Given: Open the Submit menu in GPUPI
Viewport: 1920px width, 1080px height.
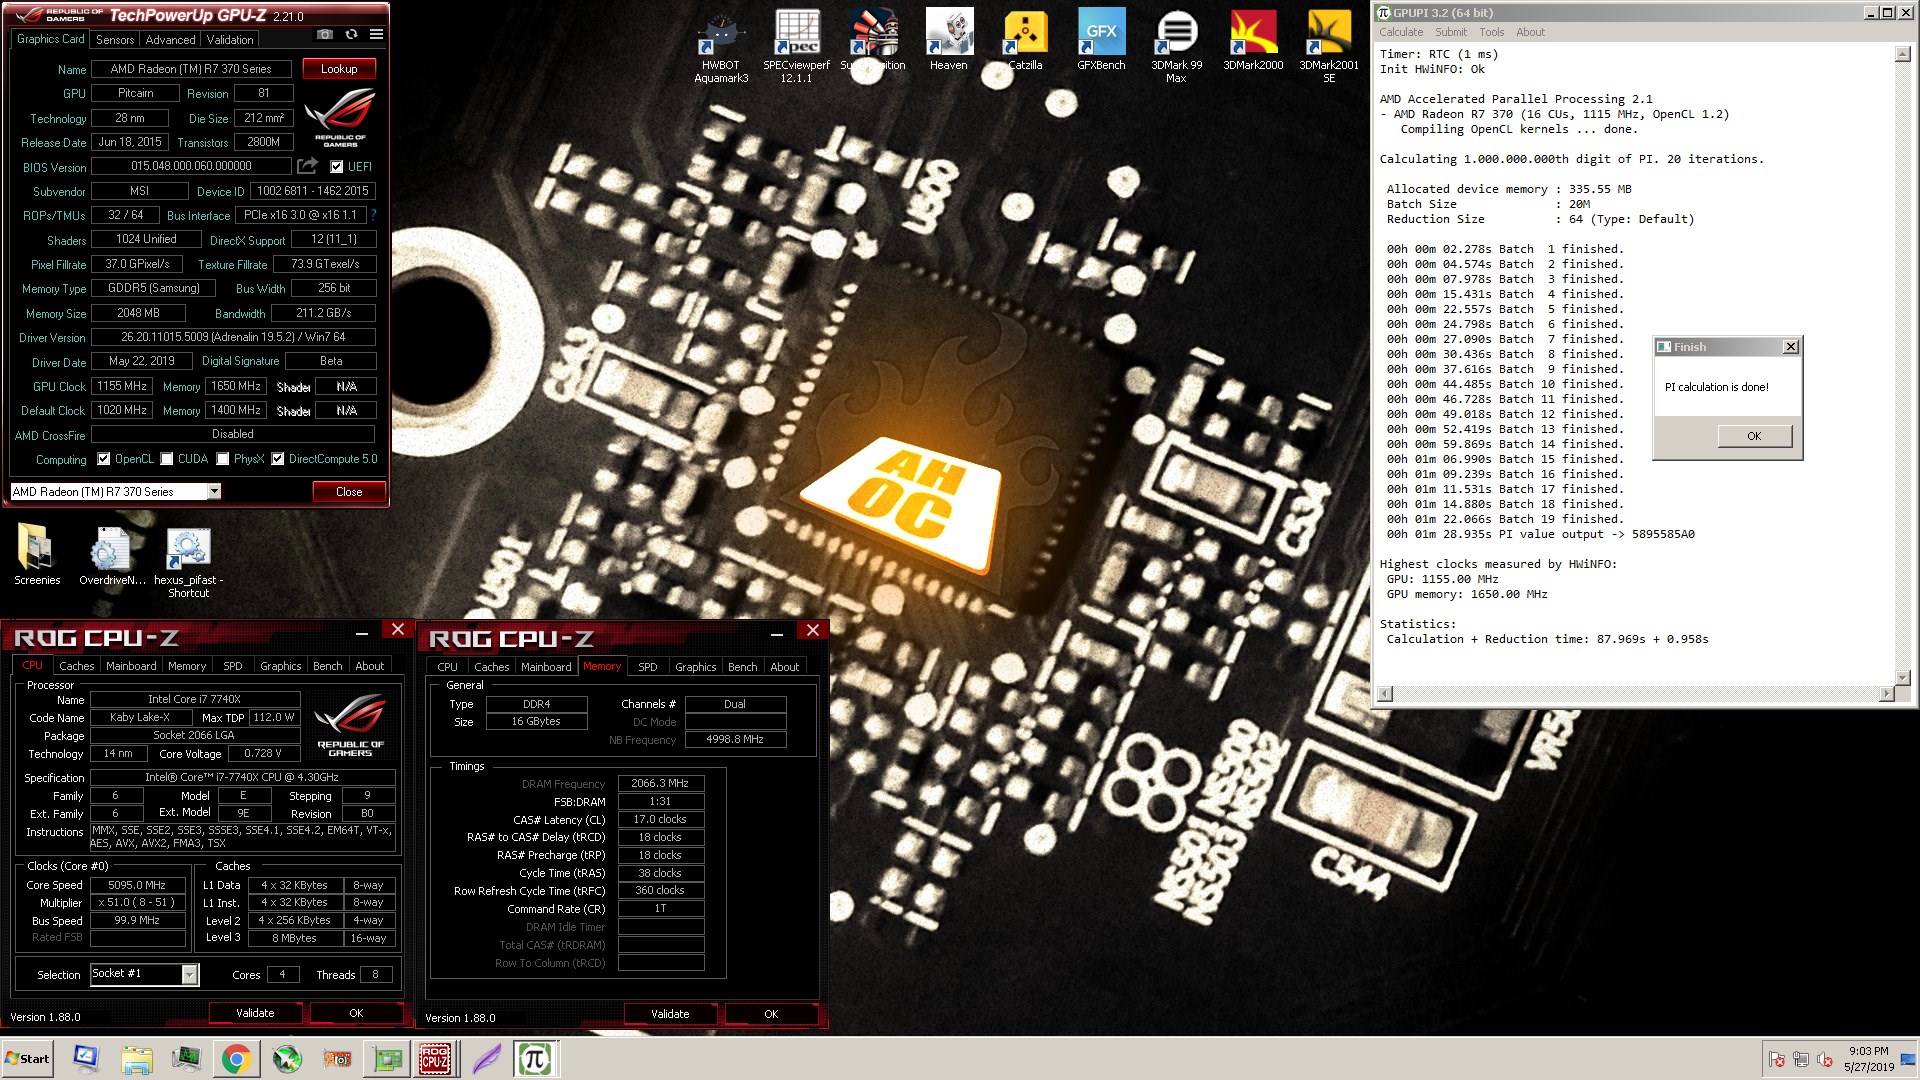Looking at the screenshot, I should [x=1451, y=32].
